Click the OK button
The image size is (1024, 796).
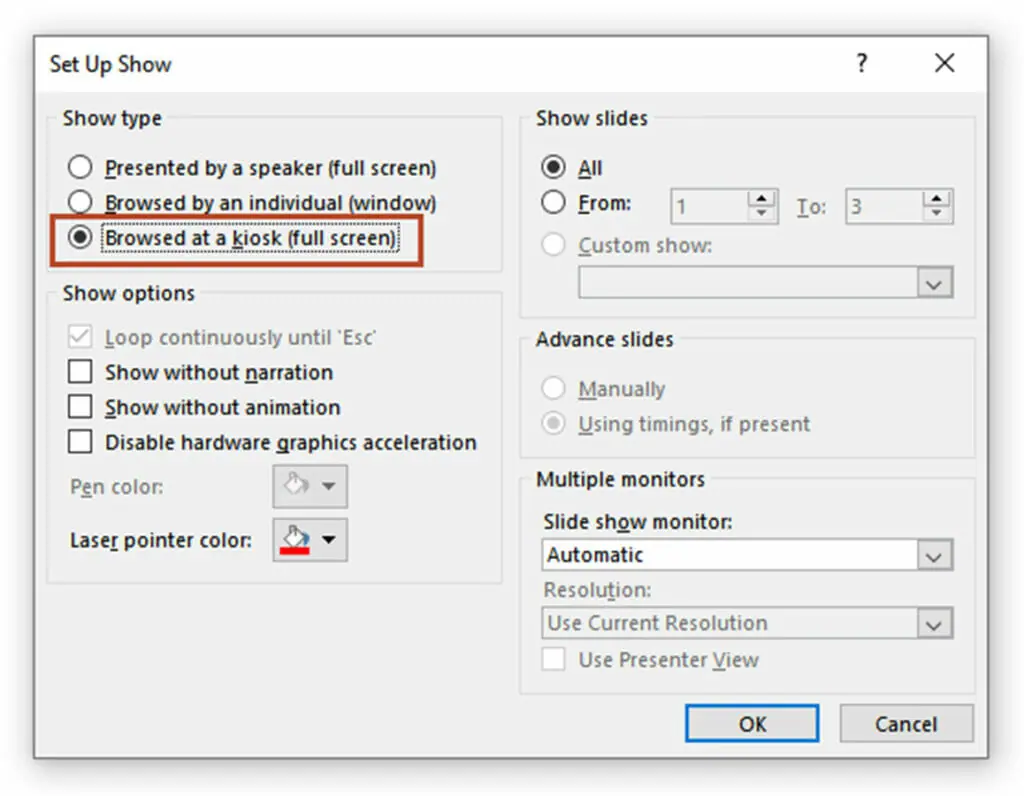[x=752, y=724]
